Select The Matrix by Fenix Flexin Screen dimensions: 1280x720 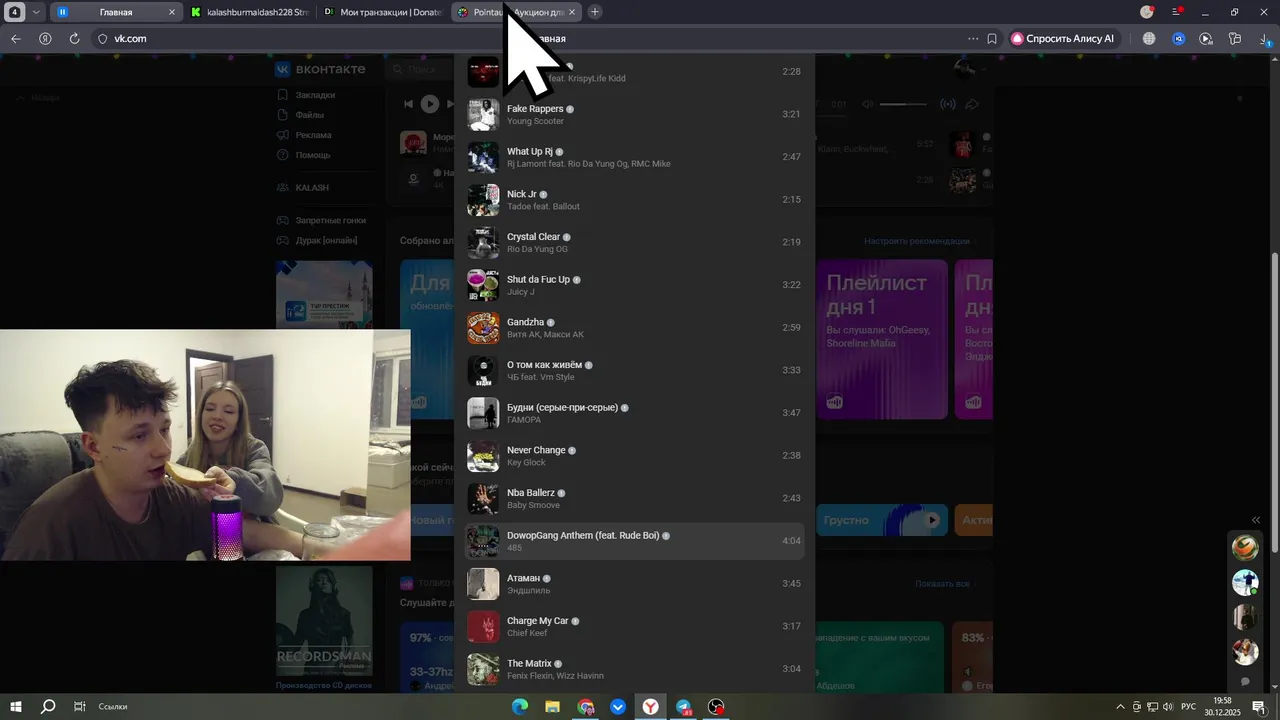point(634,669)
